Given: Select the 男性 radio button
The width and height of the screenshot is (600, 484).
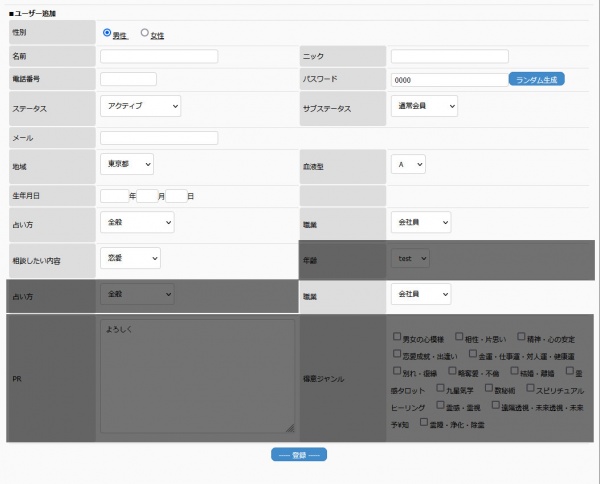Looking at the screenshot, I should point(107,33).
